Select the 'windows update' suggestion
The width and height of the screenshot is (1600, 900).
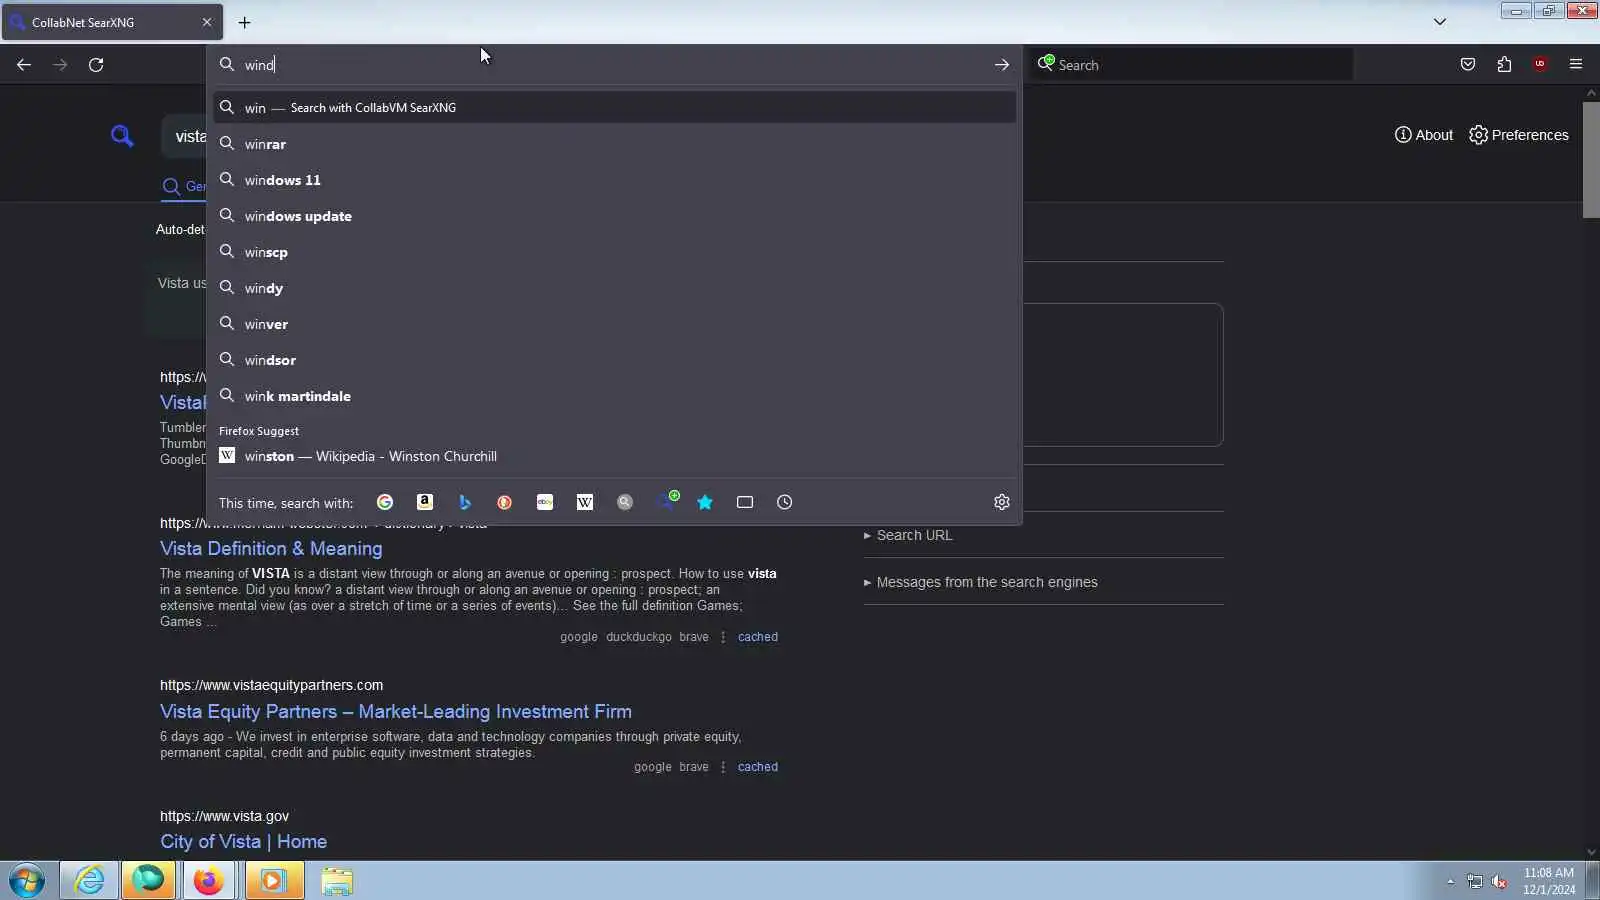pyautogui.click(x=615, y=216)
